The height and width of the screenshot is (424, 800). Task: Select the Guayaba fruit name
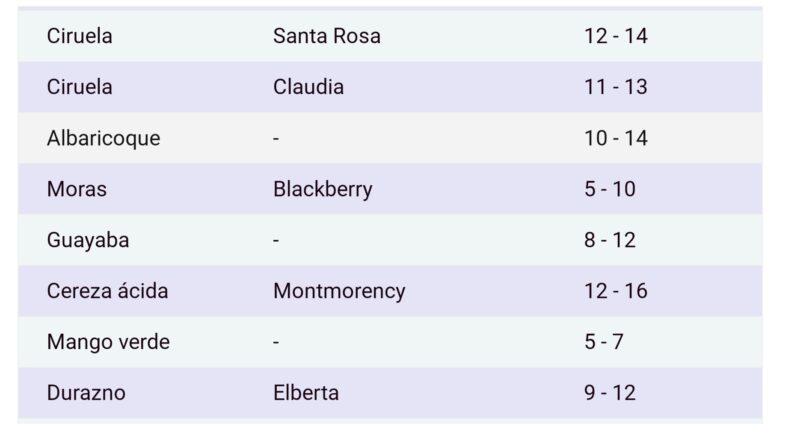click(x=88, y=240)
